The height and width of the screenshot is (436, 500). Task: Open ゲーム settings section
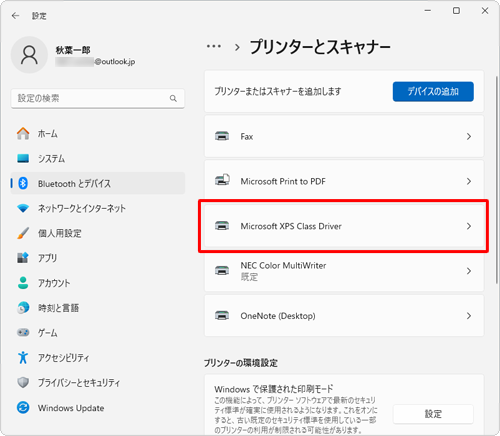(x=98, y=332)
